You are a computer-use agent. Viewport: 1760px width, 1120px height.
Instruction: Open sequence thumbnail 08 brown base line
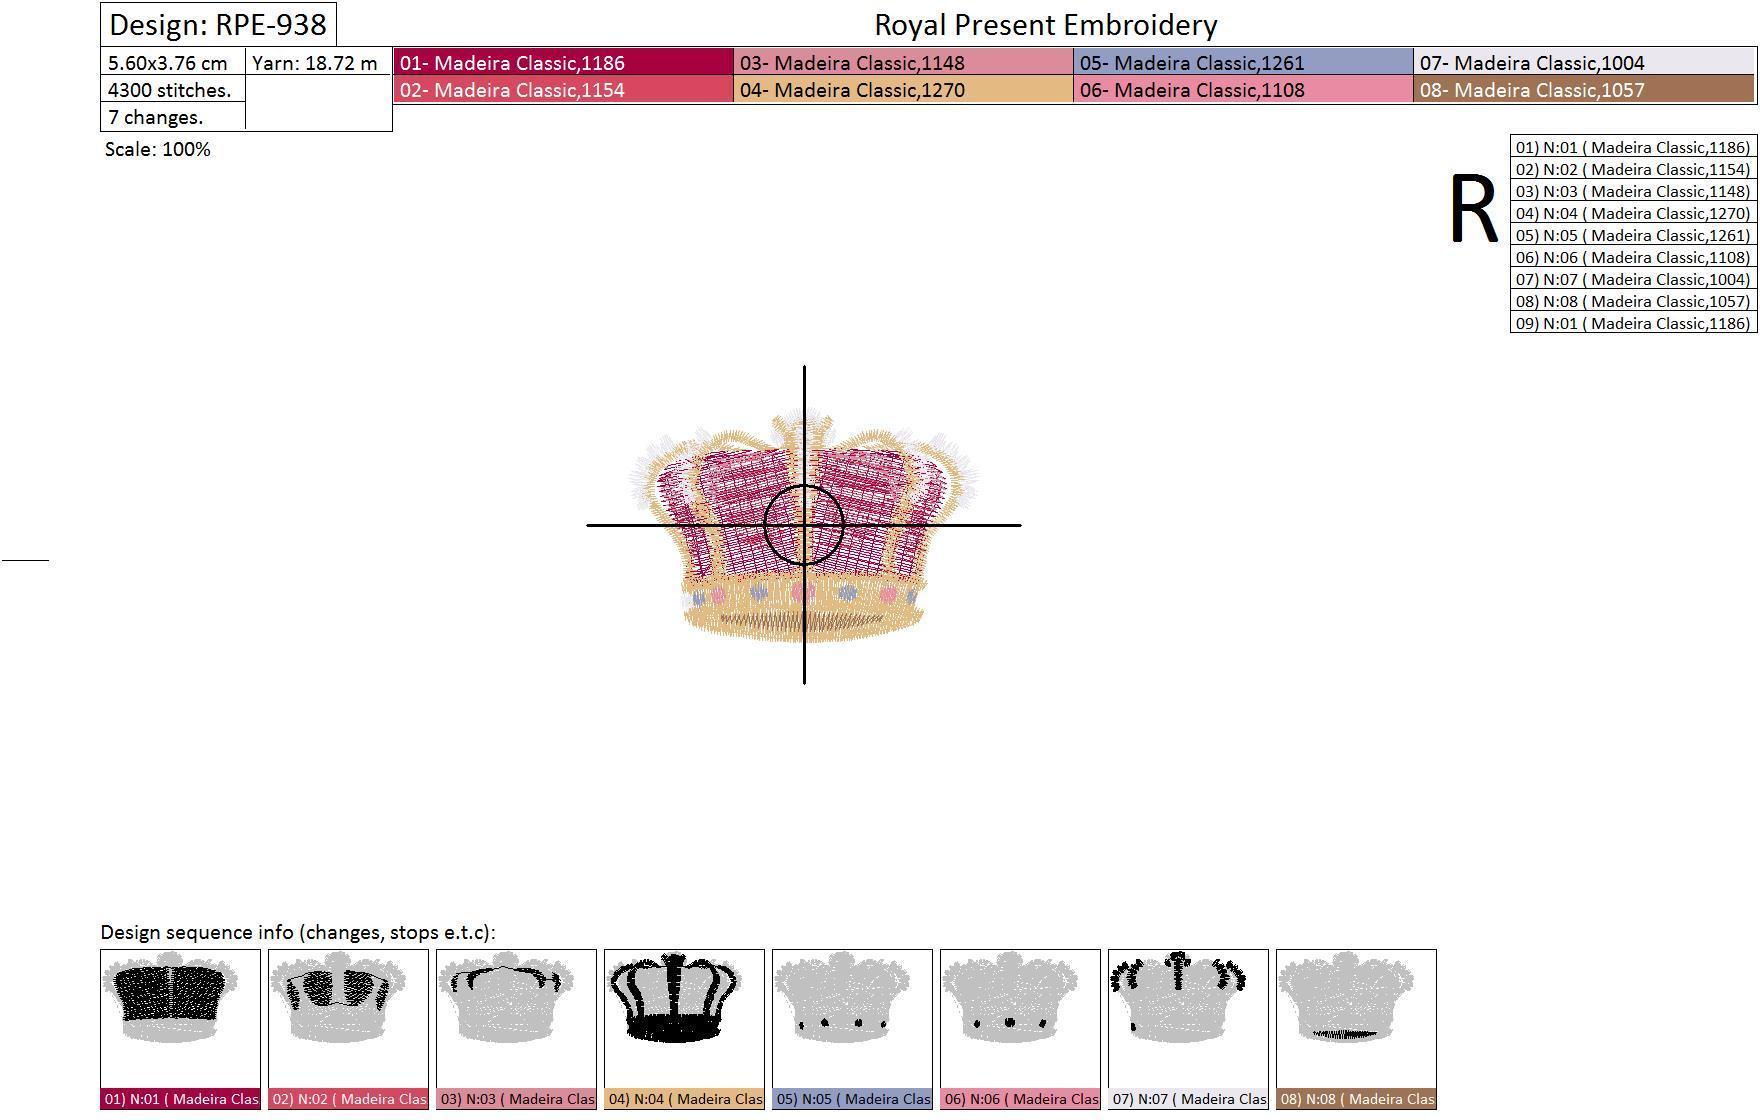(x=1356, y=1019)
